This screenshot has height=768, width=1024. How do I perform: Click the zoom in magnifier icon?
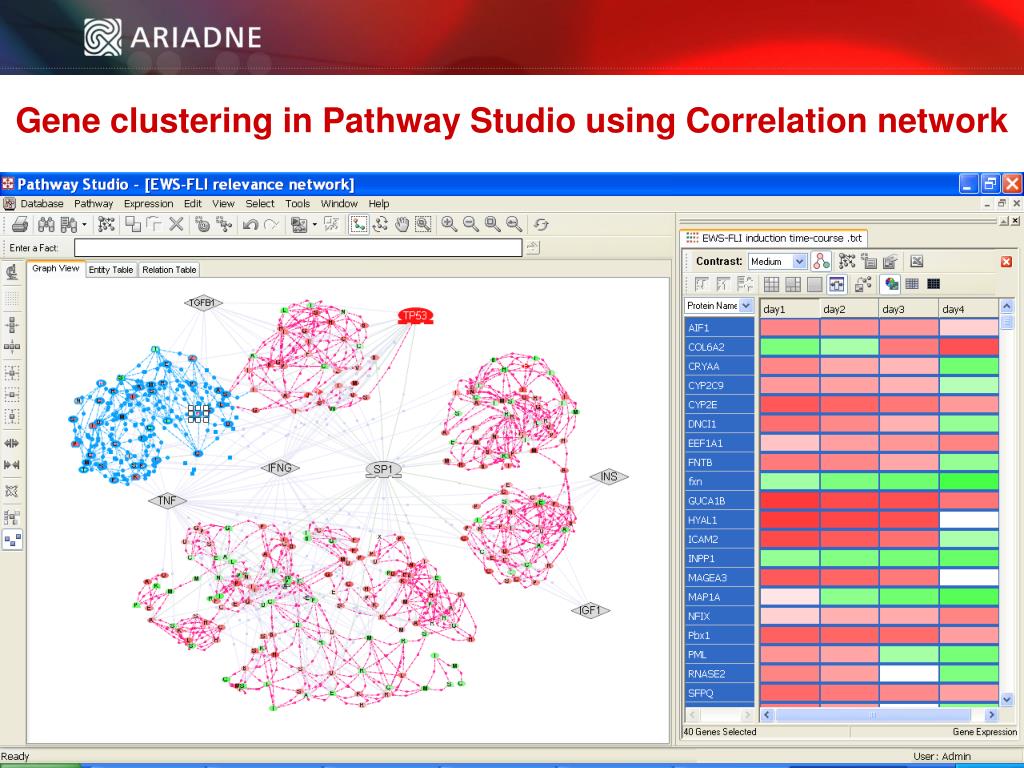pos(449,225)
